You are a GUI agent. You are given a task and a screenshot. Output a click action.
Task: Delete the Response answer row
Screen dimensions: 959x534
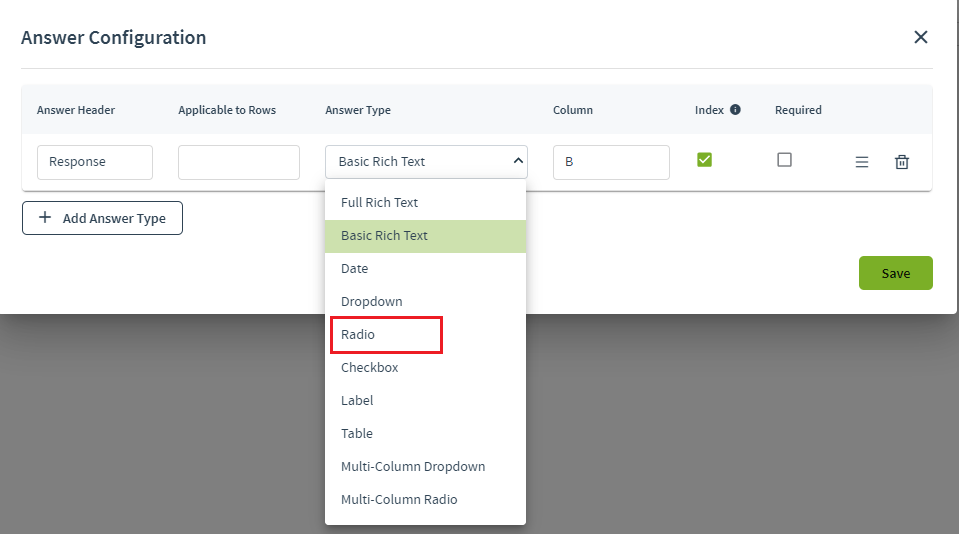click(902, 162)
